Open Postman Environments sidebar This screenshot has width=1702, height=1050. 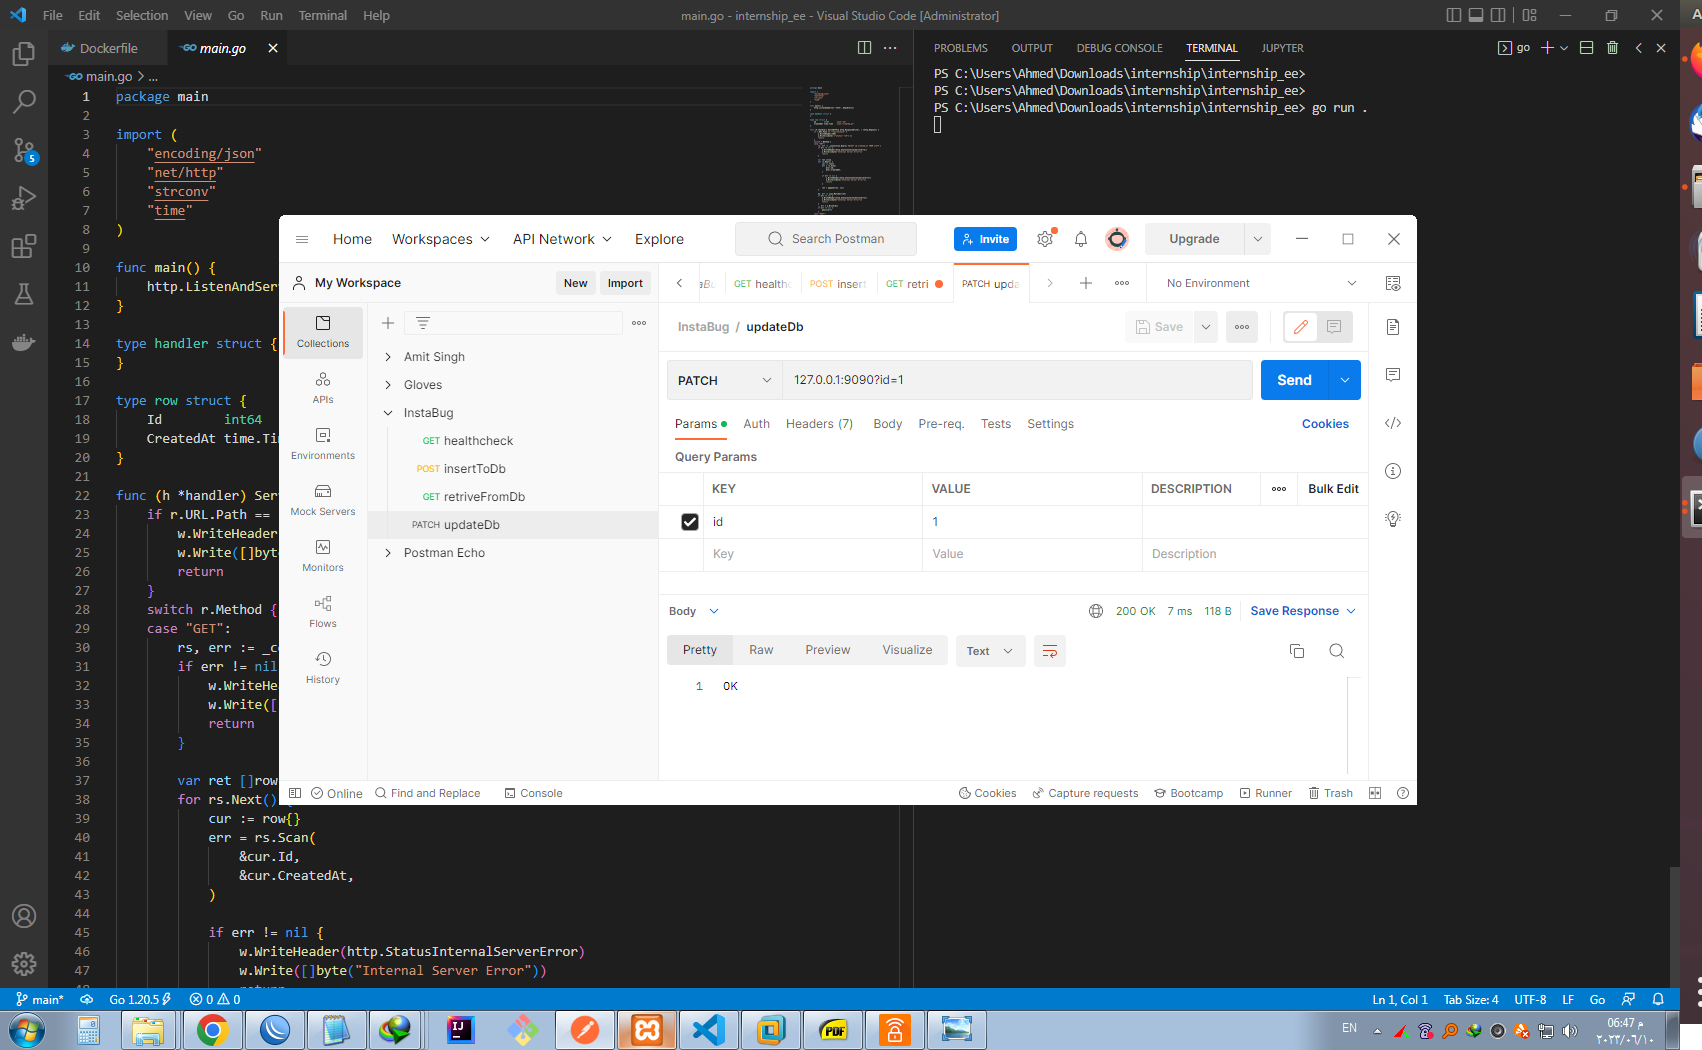(323, 443)
